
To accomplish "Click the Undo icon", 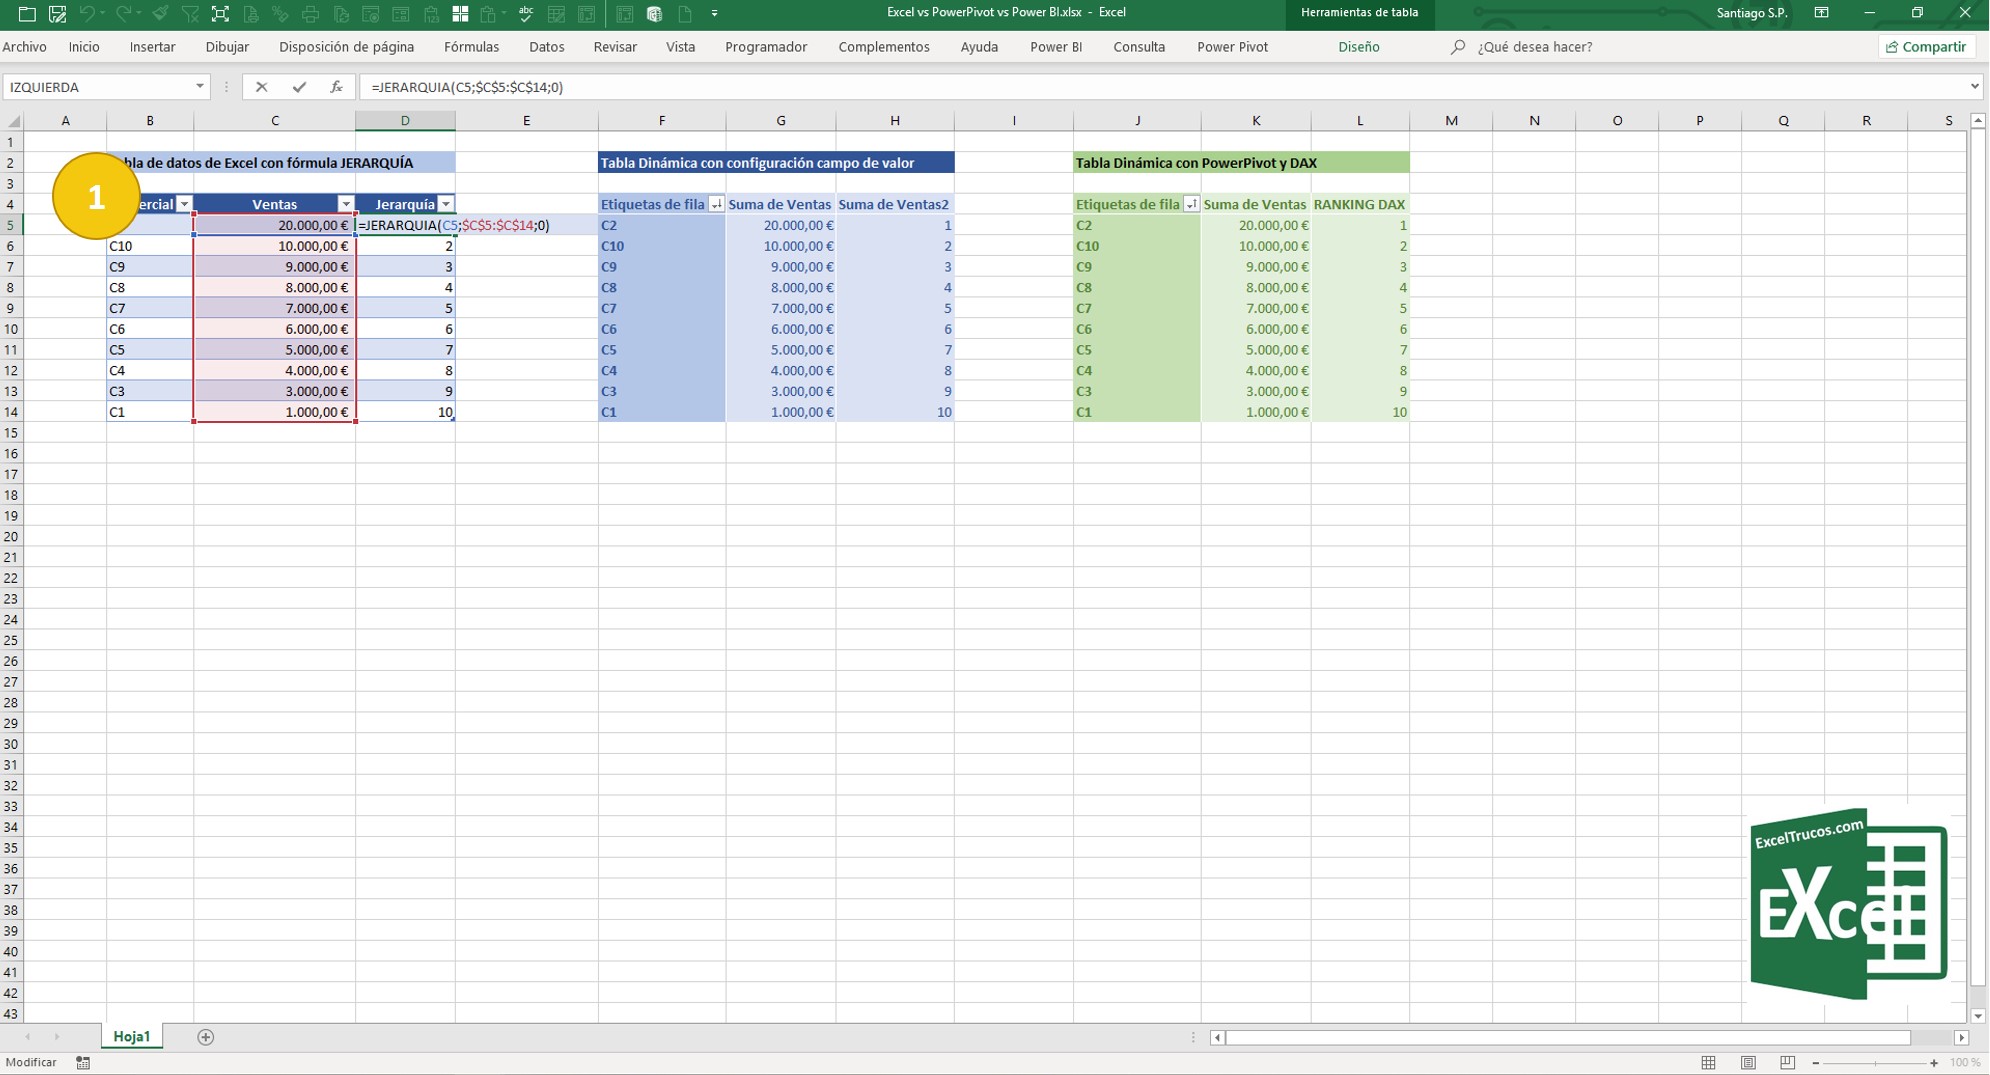I will [x=90, y=15].
